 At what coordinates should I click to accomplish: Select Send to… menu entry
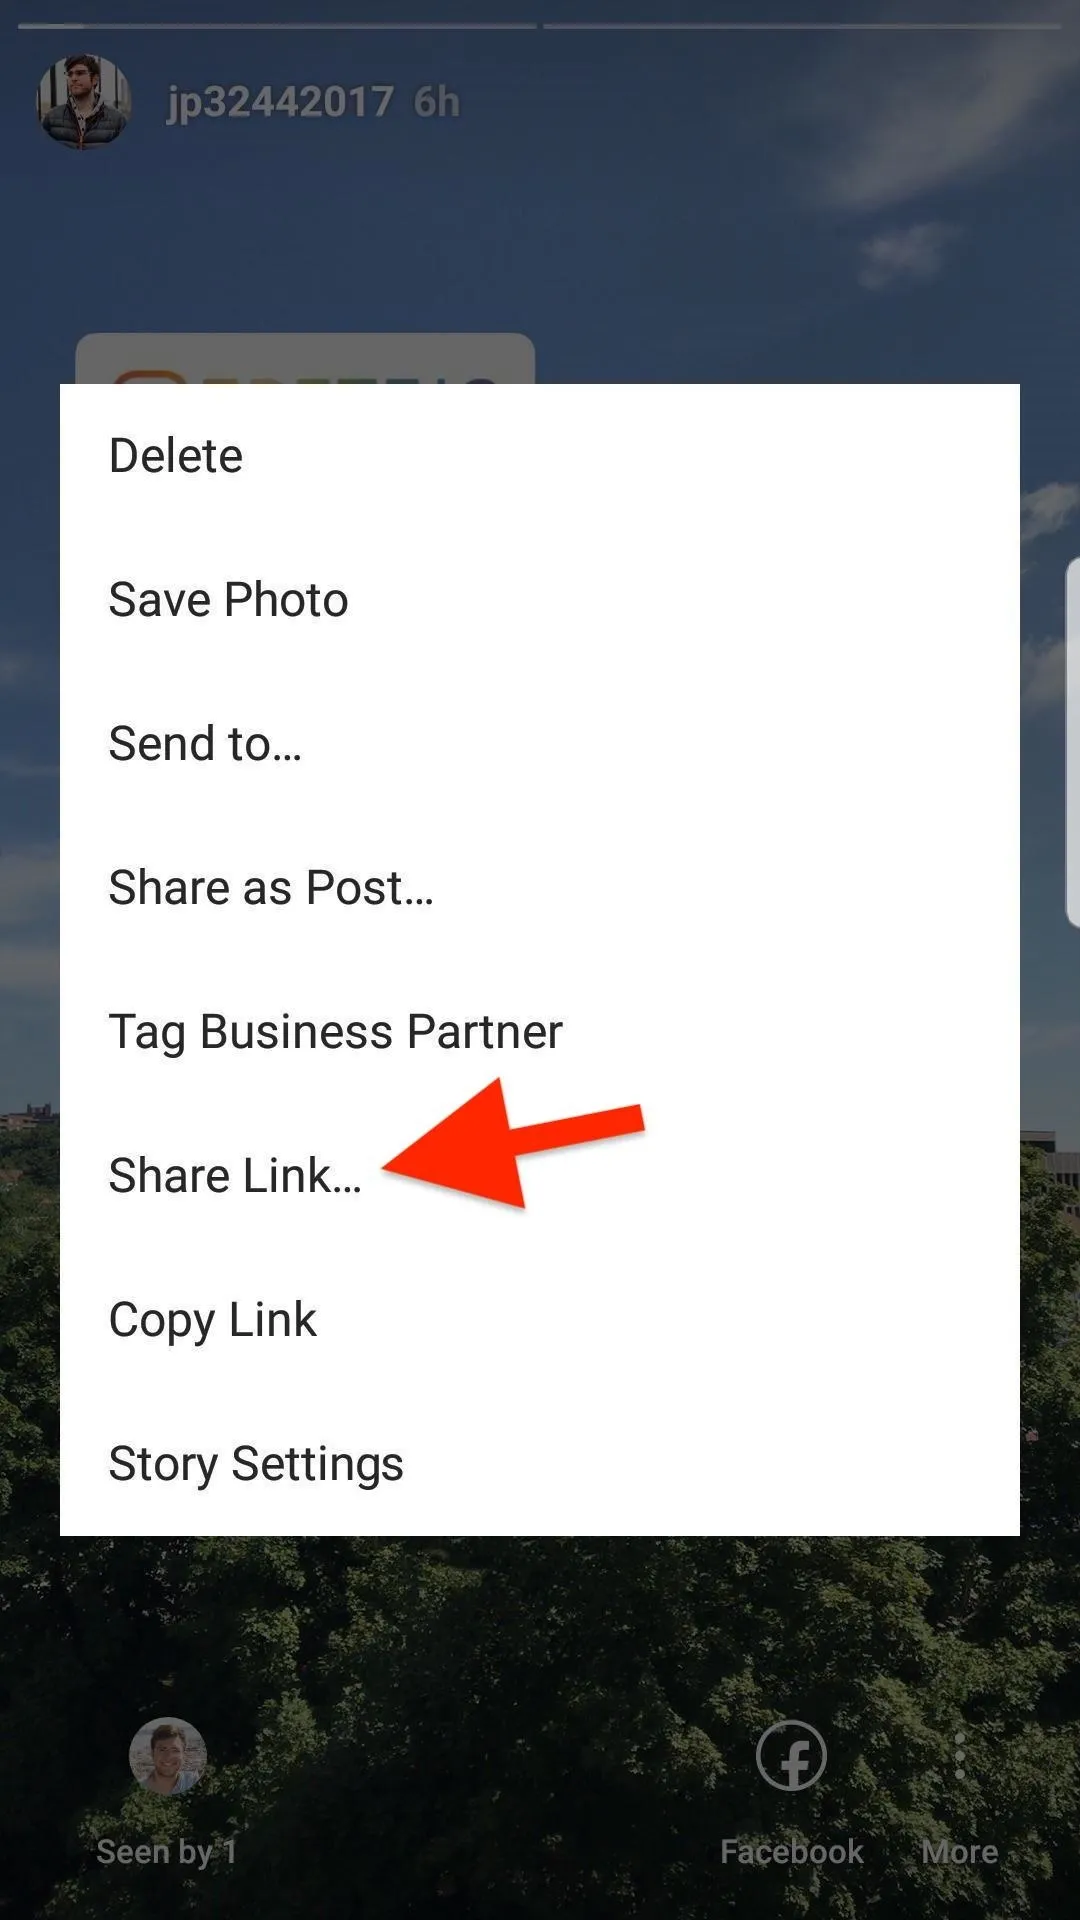point(540,744)
